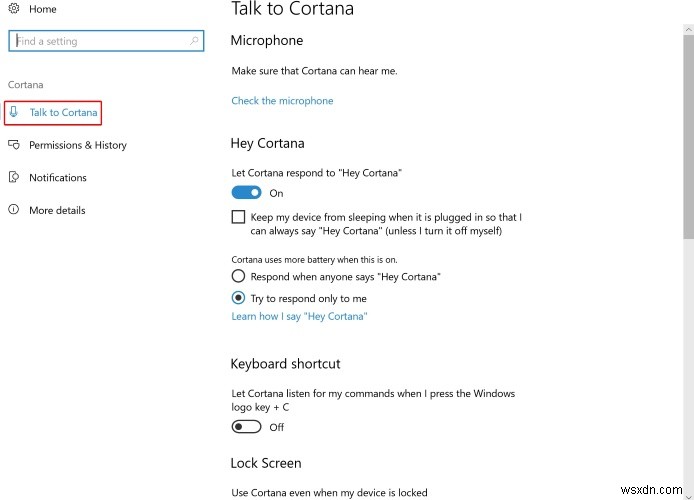Enable the Windows logo key + C toggle
Image resolution: width=694 pixels, height=500 pixels.
(x=246, y=427)
